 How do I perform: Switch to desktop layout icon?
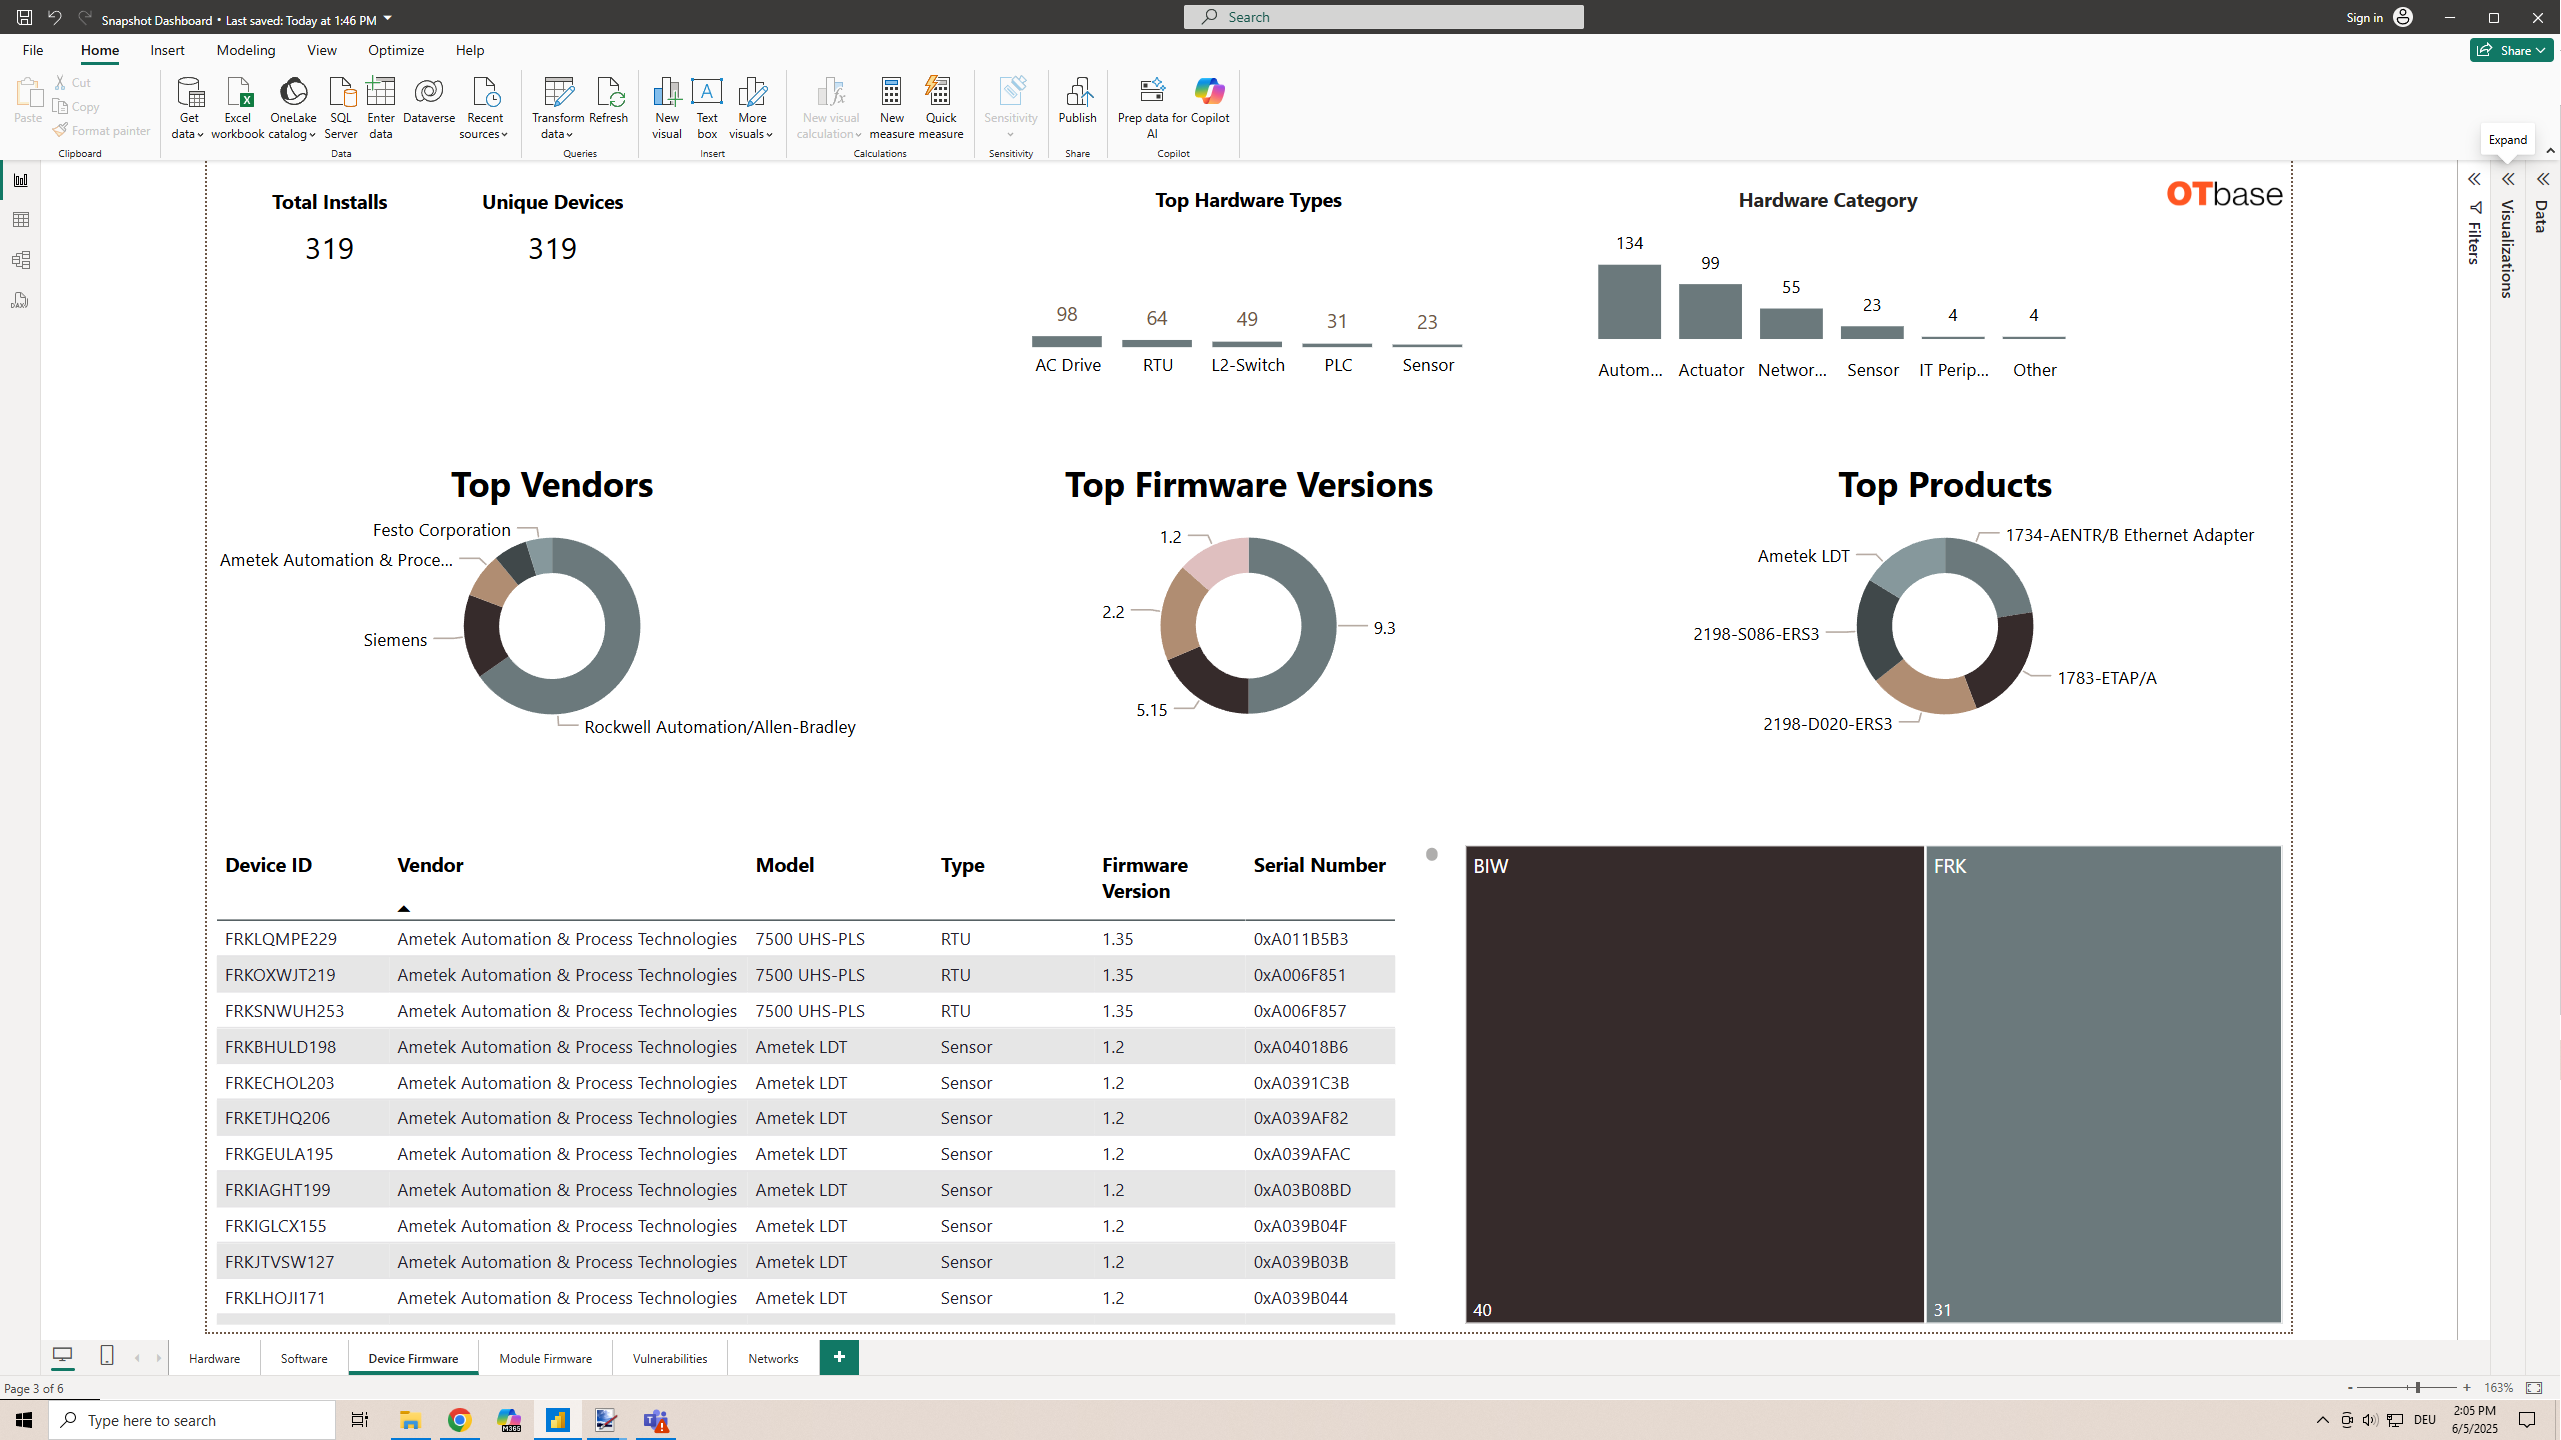tap(62, 1356)
